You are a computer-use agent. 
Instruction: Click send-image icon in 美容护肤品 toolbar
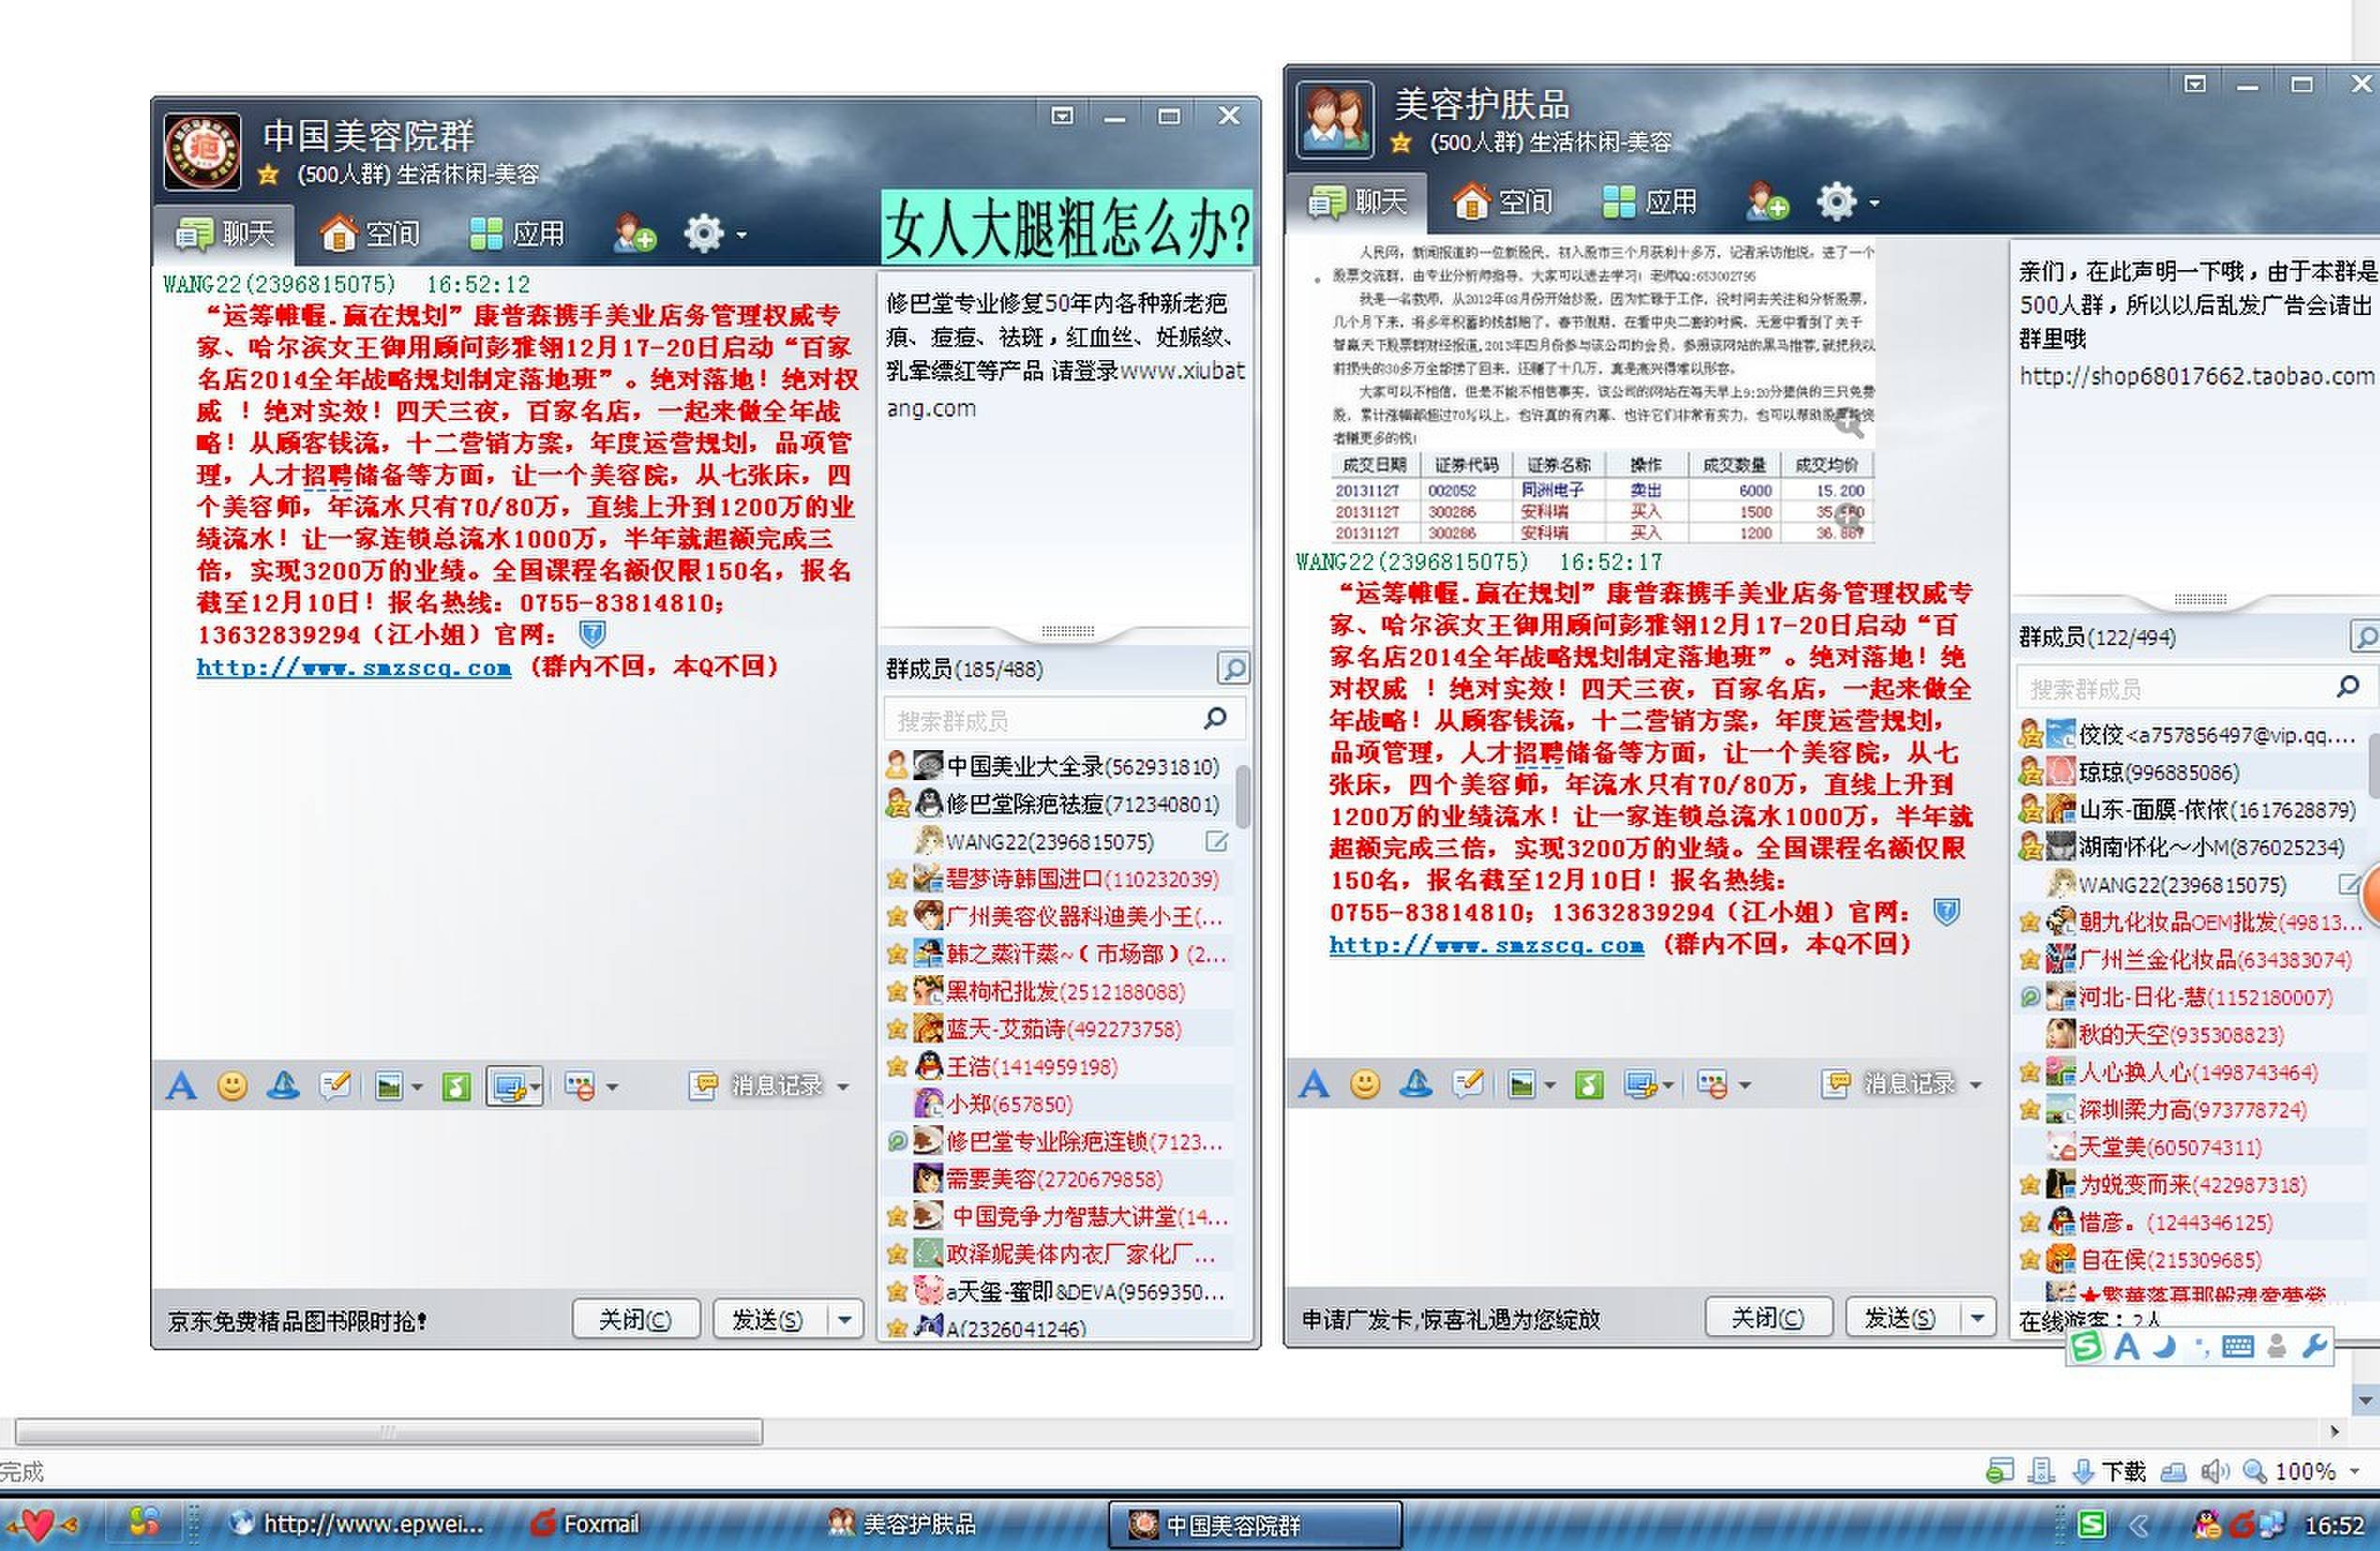coord(1521,1084)
